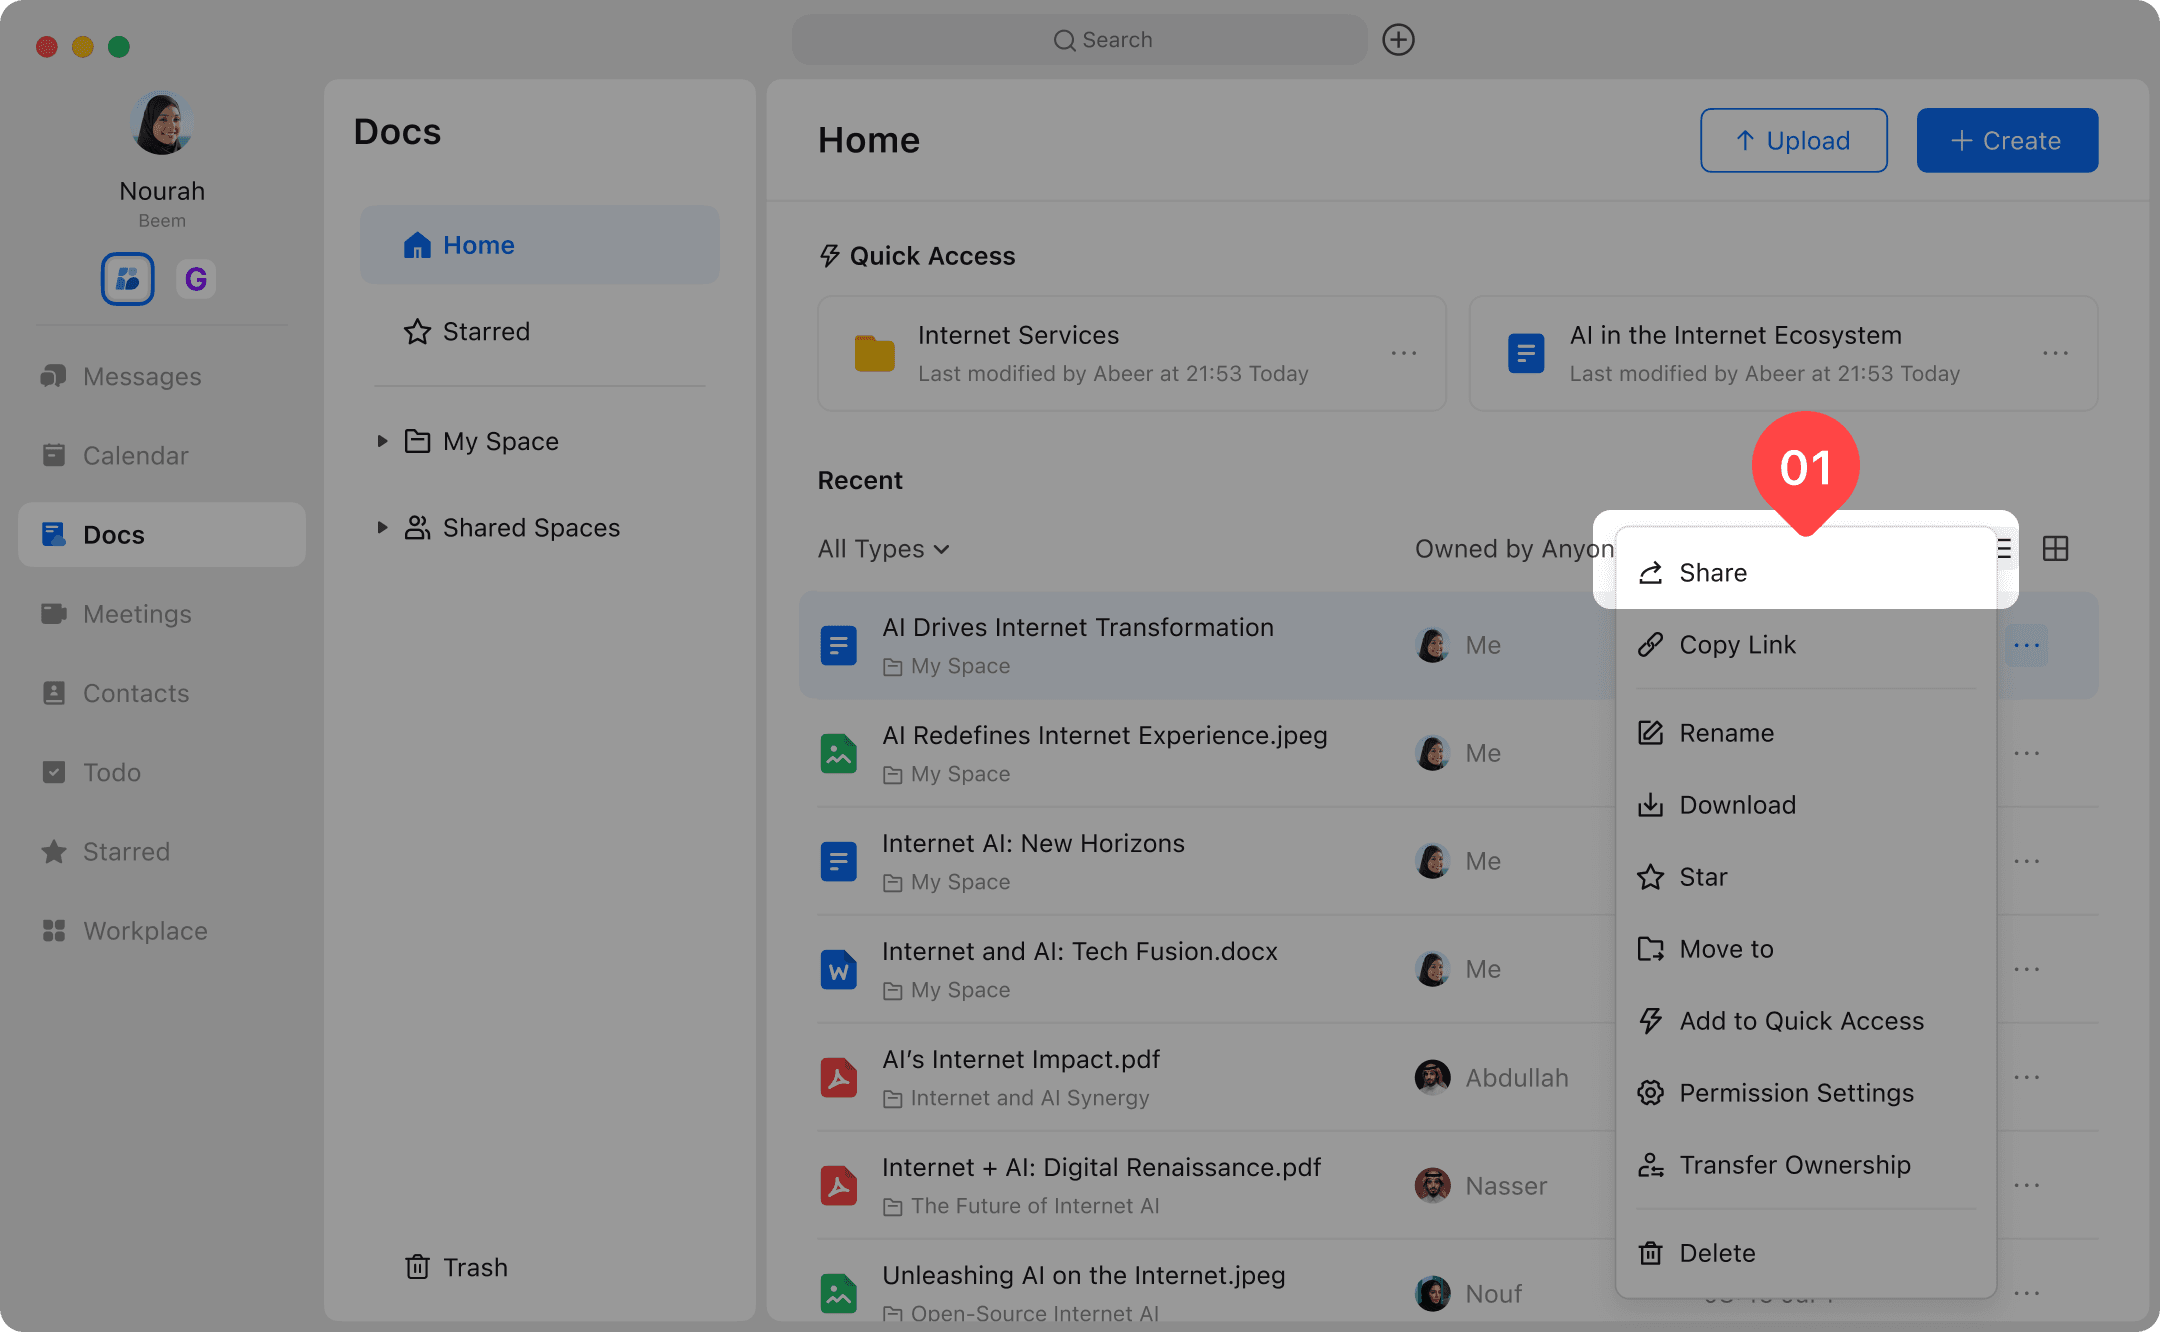The height and width of the screenshot is (1332, 2160).
Task: Choose Permission Settings menu entry
Action: pyautogui.click(x=1796, y=1093)
